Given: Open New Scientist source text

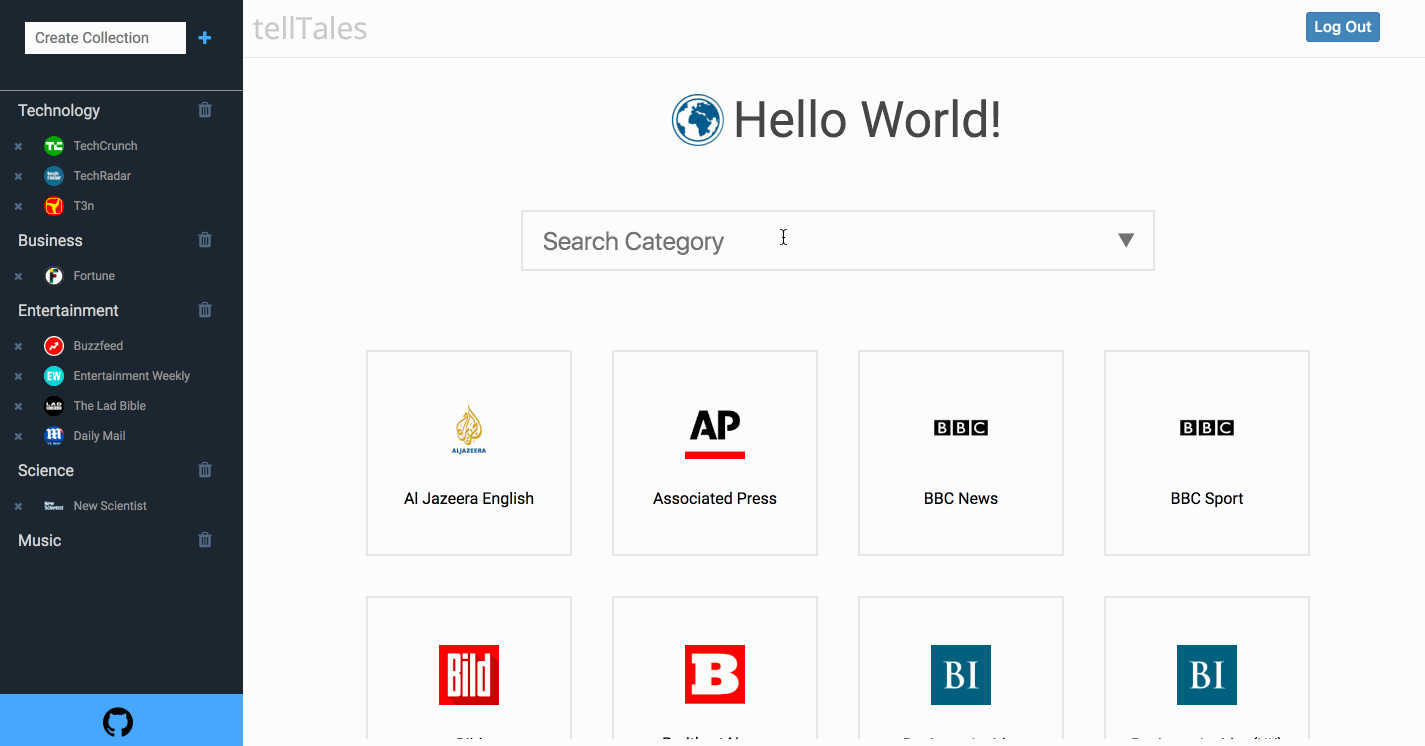Looking at the screenshot, I should (x=110, y=506).
